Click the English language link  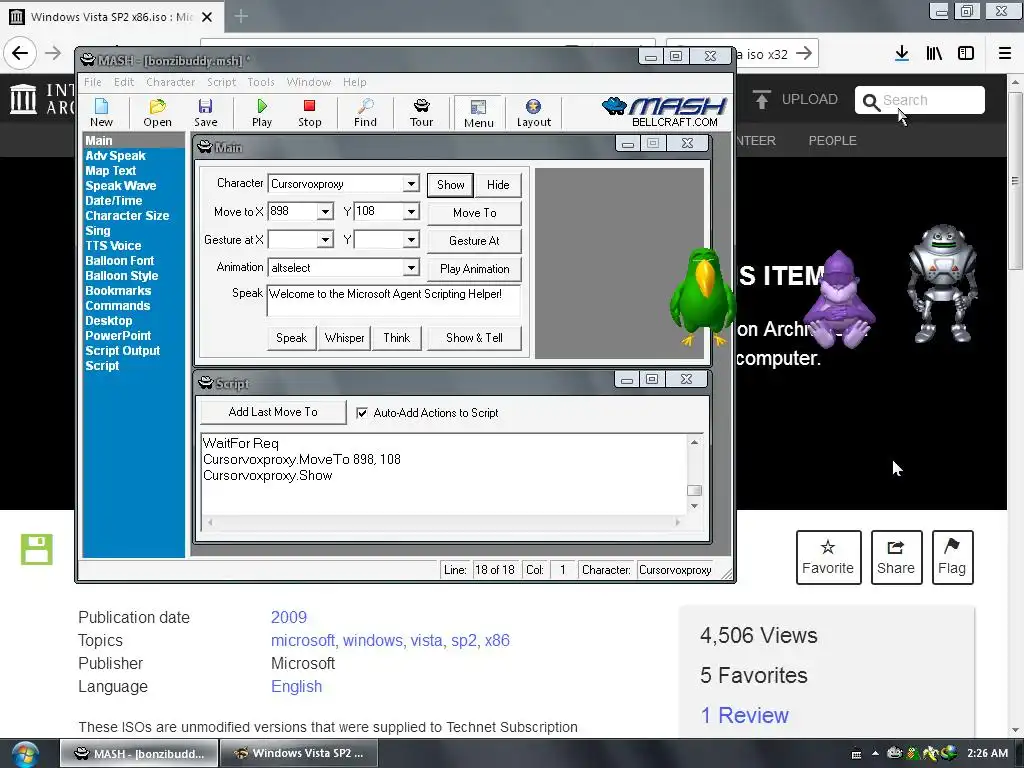coord(296,686)
